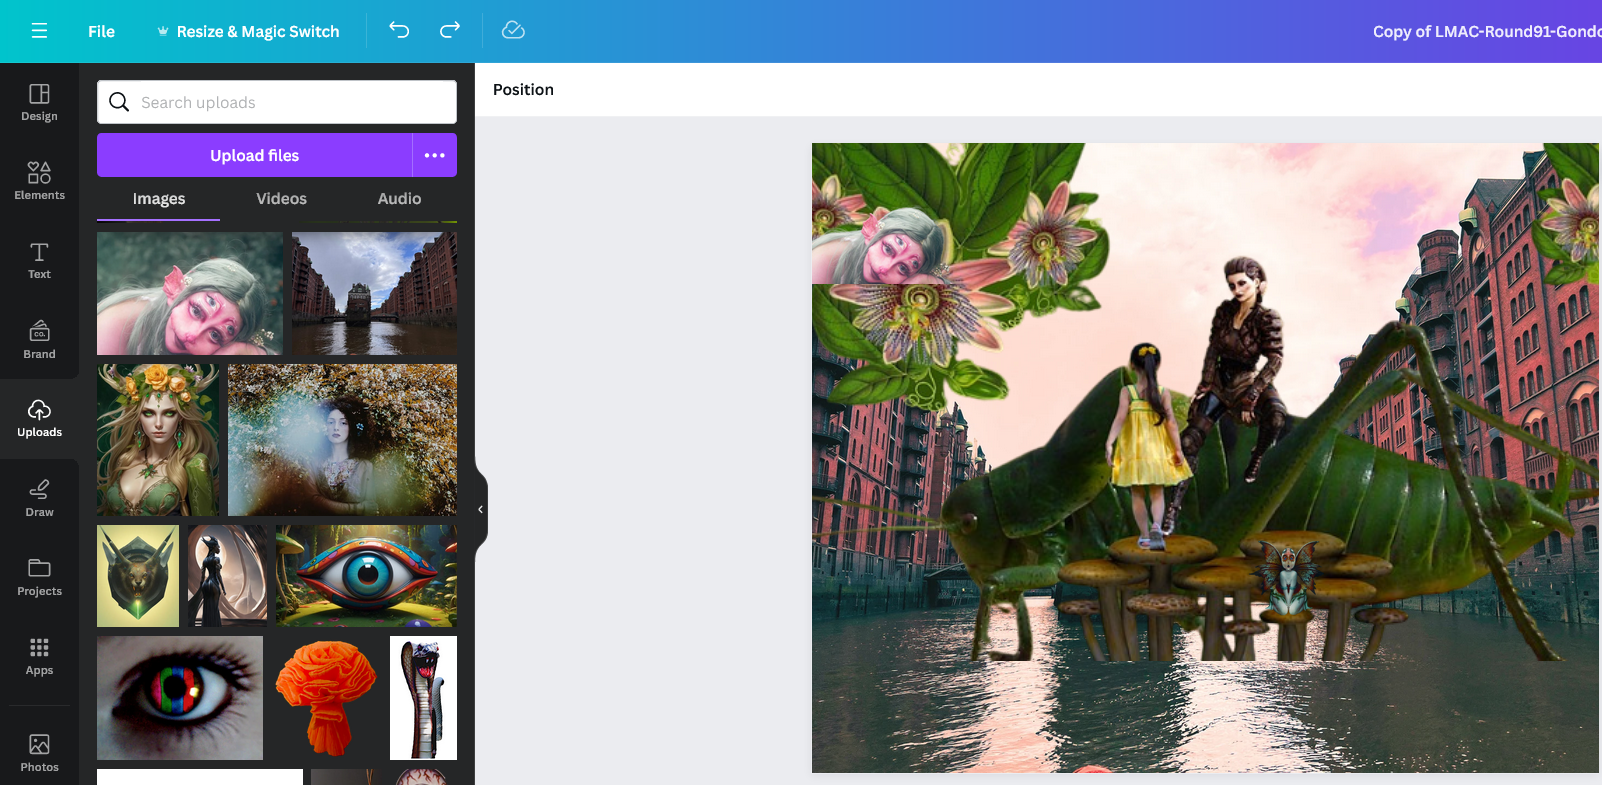Screen dimensions: 1602x785
Task: Click the Upload files button
Action: click(254, 155)
